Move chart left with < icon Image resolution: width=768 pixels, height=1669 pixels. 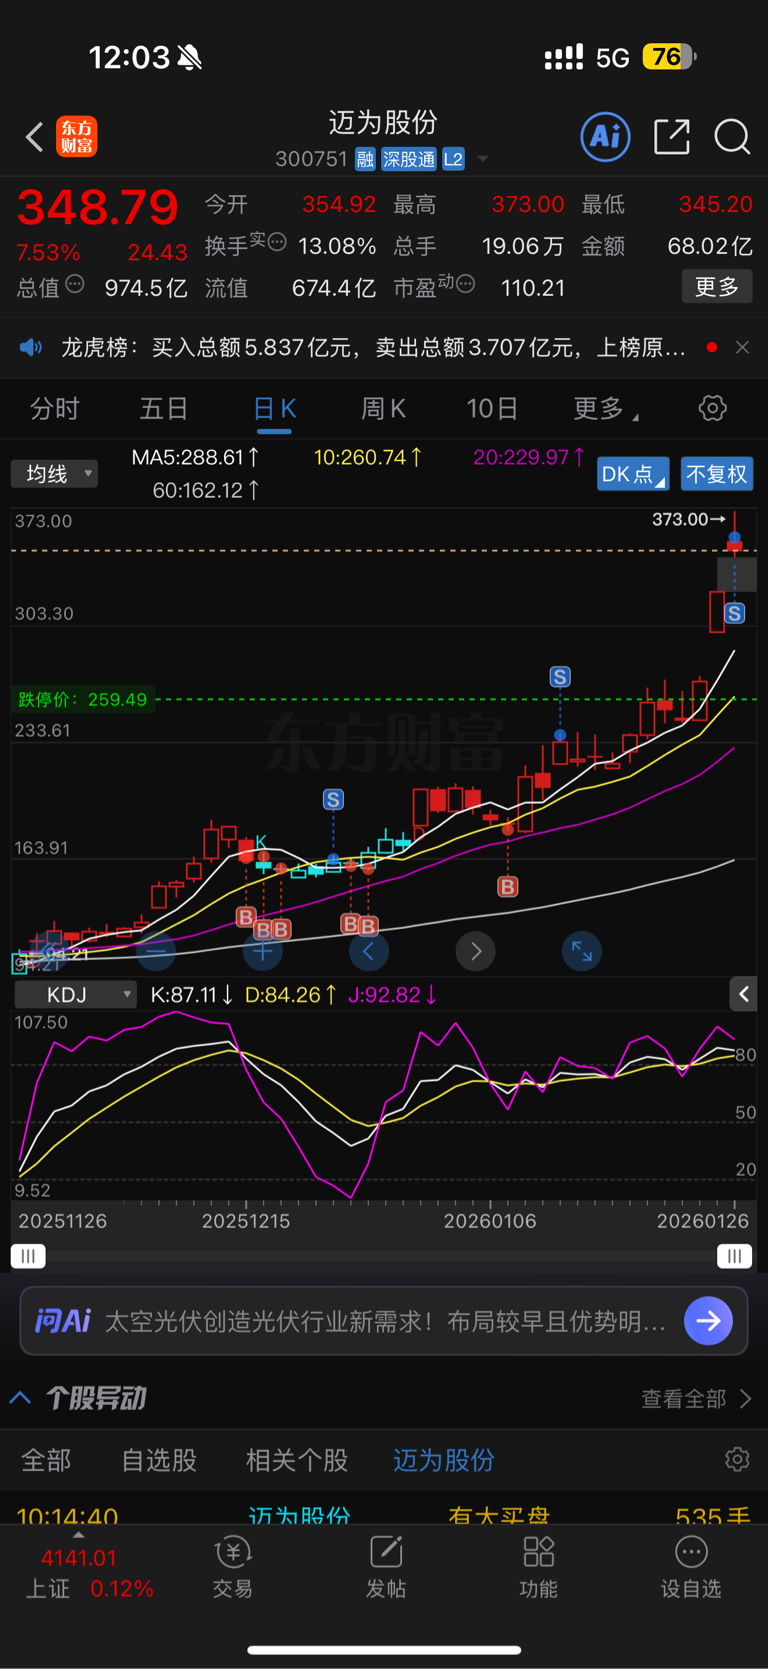[x=369, y=951]
